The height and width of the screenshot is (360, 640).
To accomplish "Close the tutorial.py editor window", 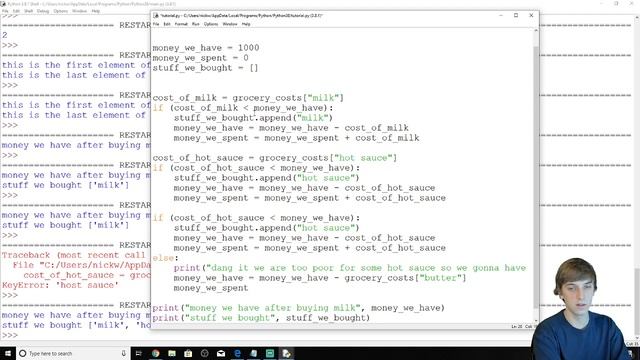I will (531, 16).
